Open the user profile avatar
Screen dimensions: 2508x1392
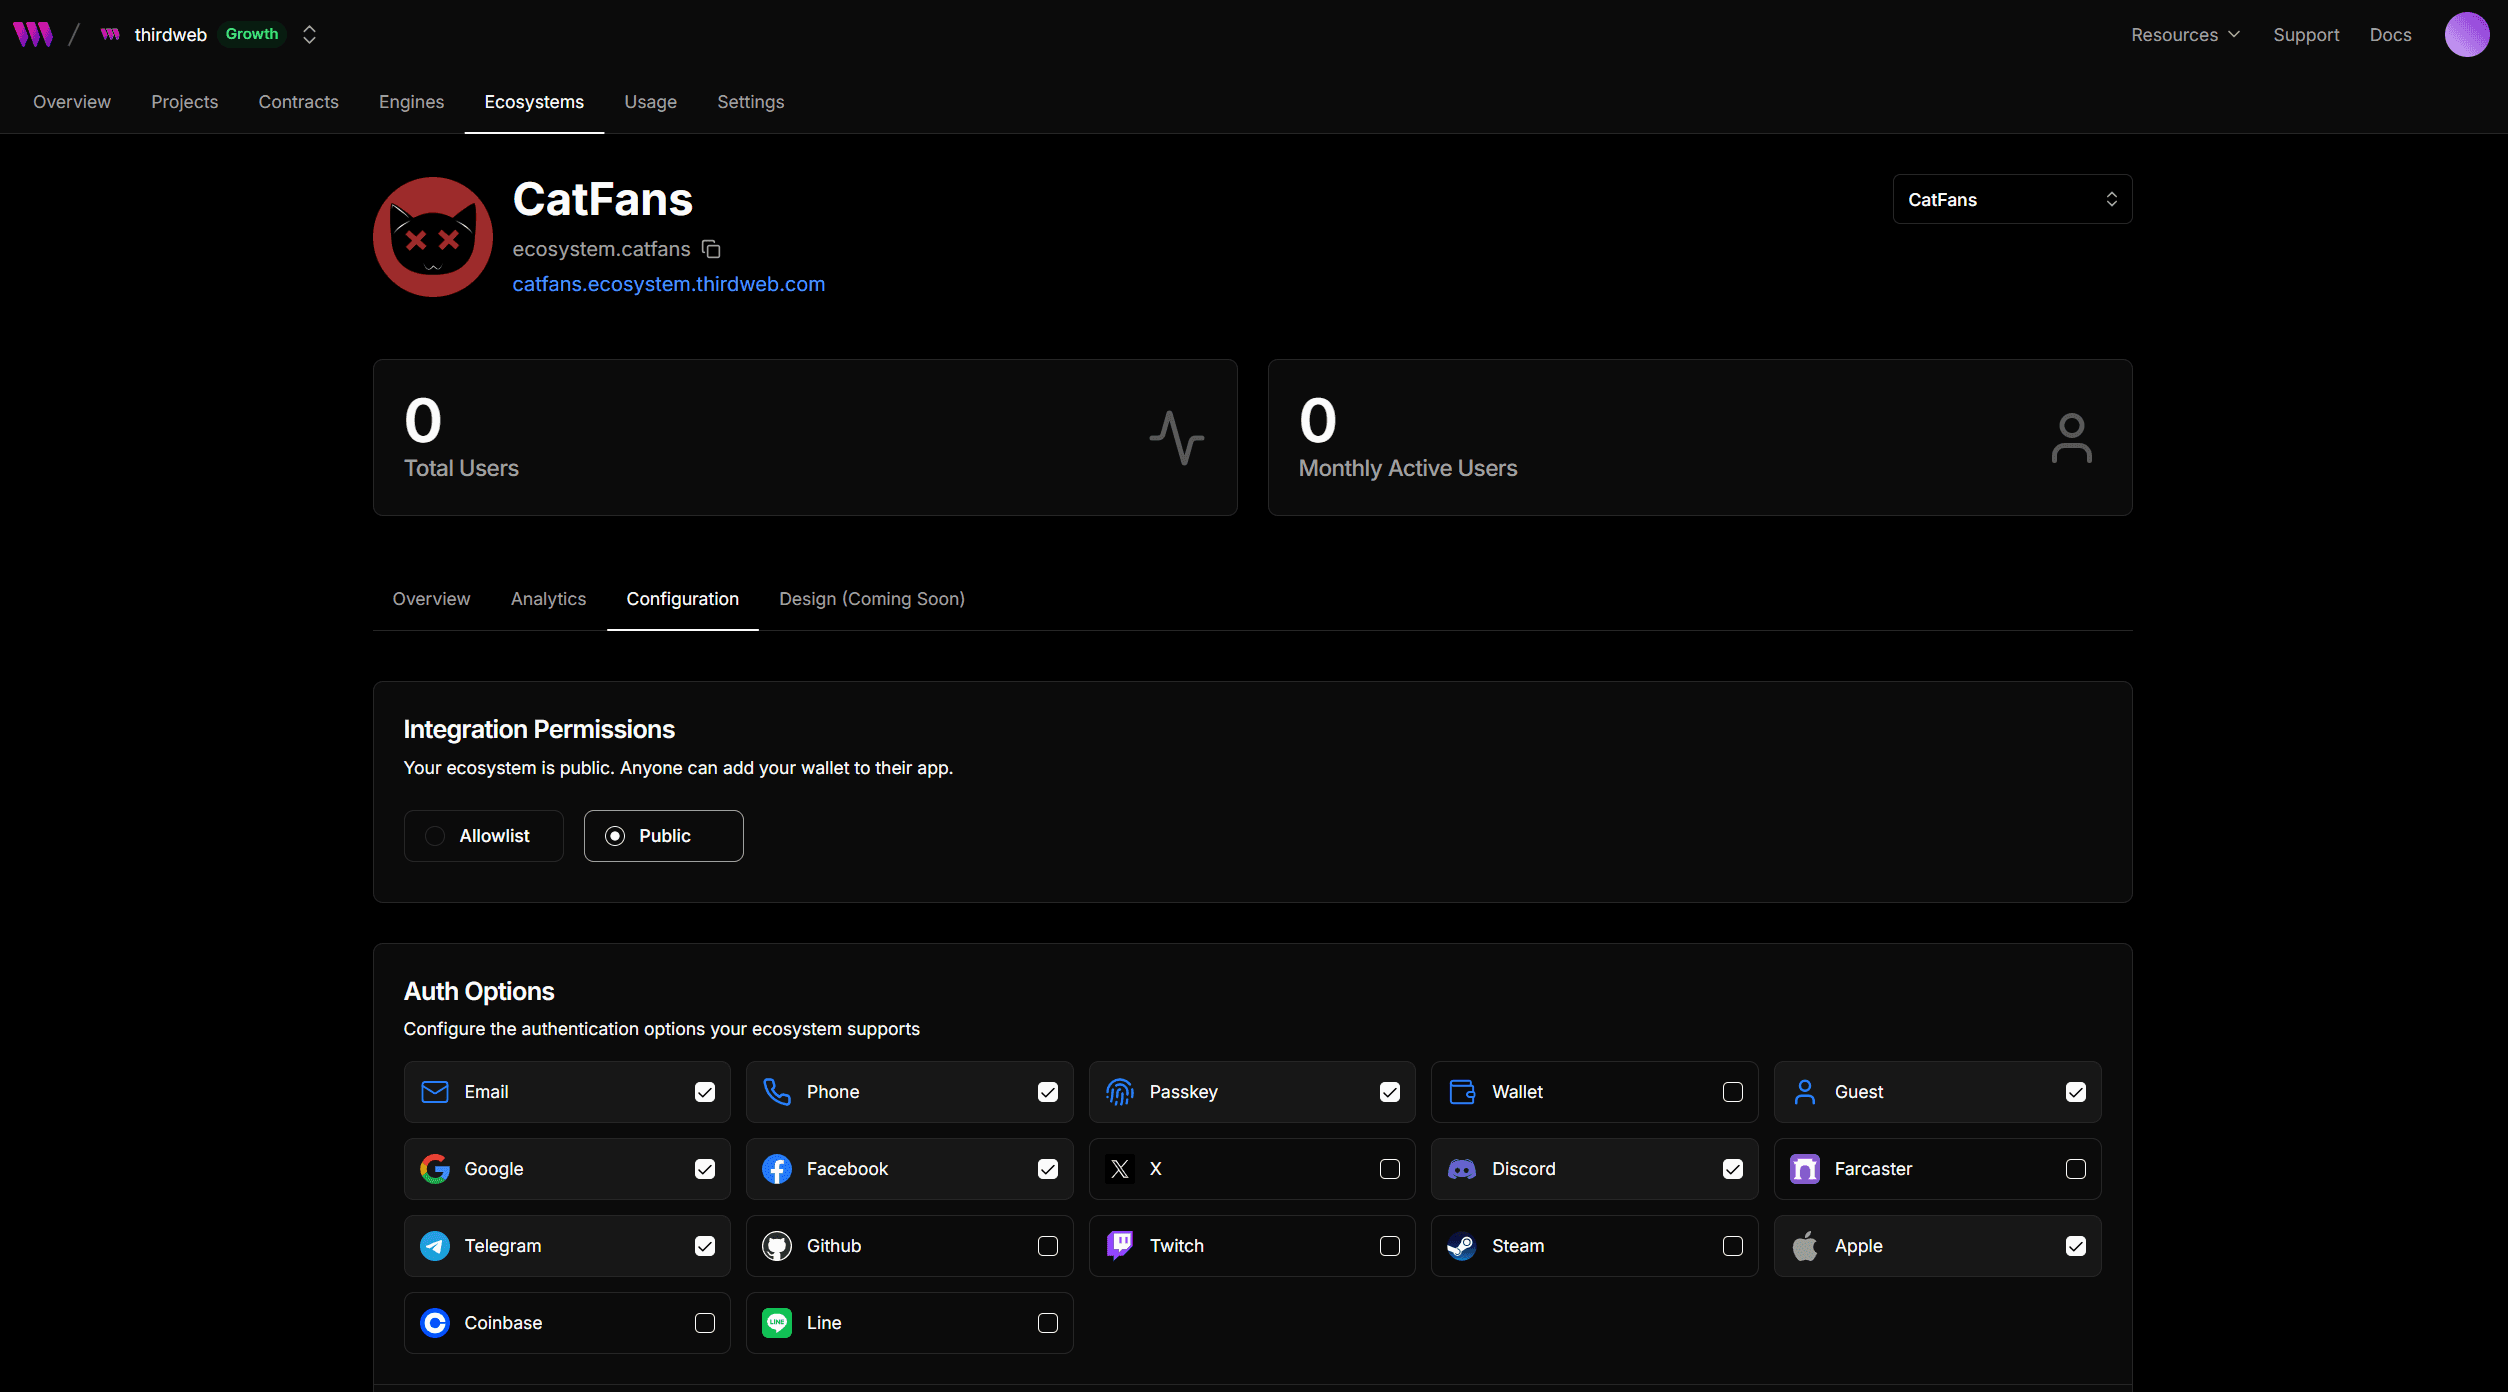point(2466,34)
